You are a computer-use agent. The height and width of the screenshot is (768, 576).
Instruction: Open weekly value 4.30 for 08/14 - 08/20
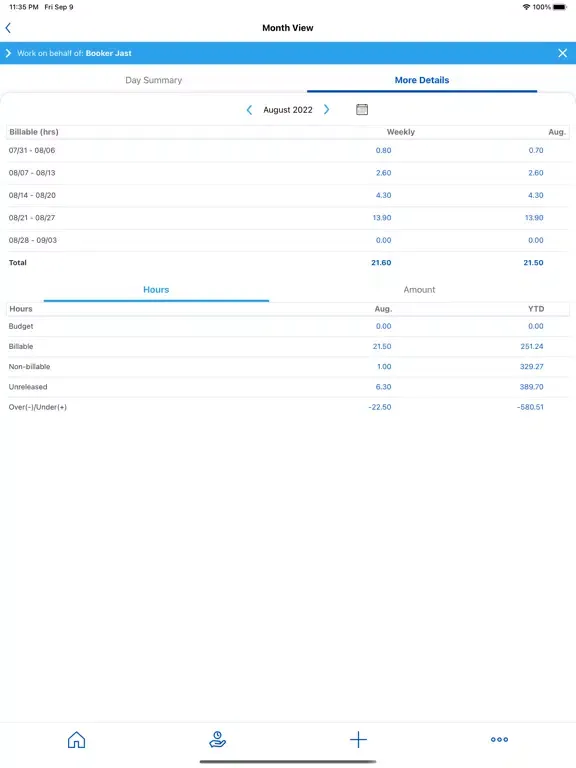tap(384, 195)
